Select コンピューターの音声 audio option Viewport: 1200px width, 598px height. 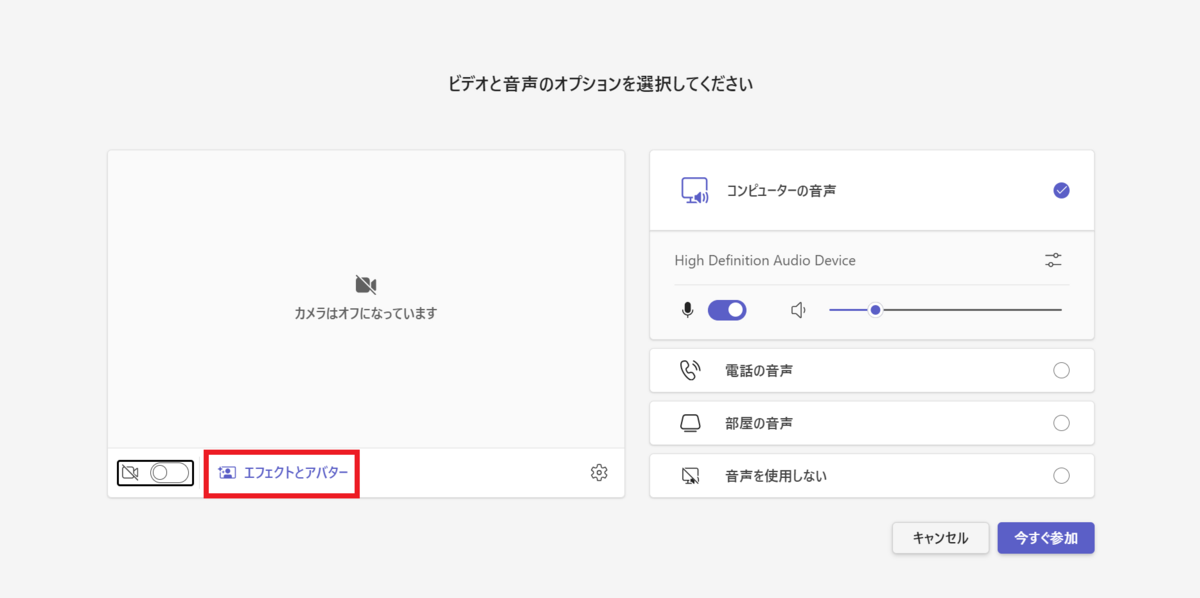(872, 191)
